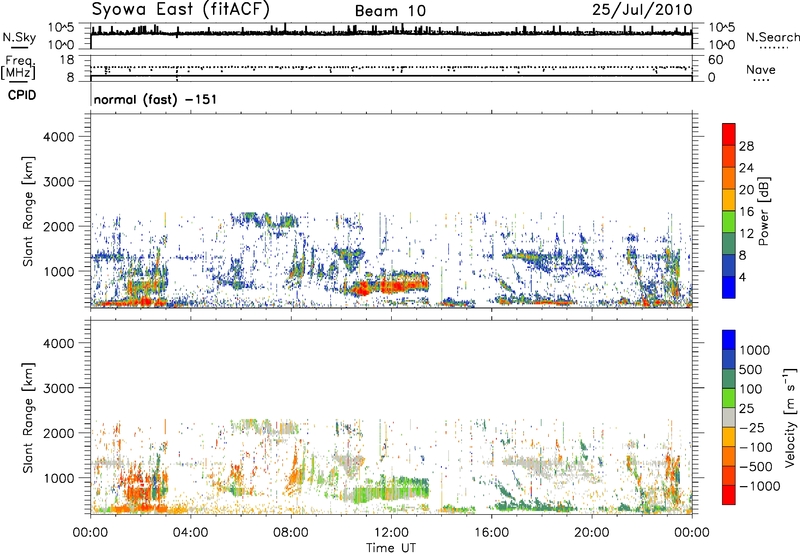Select the 'Velocity [m s-1]' colorbar title
The width and height of the screenshot is (800, 554).
(x=790, y=417)
